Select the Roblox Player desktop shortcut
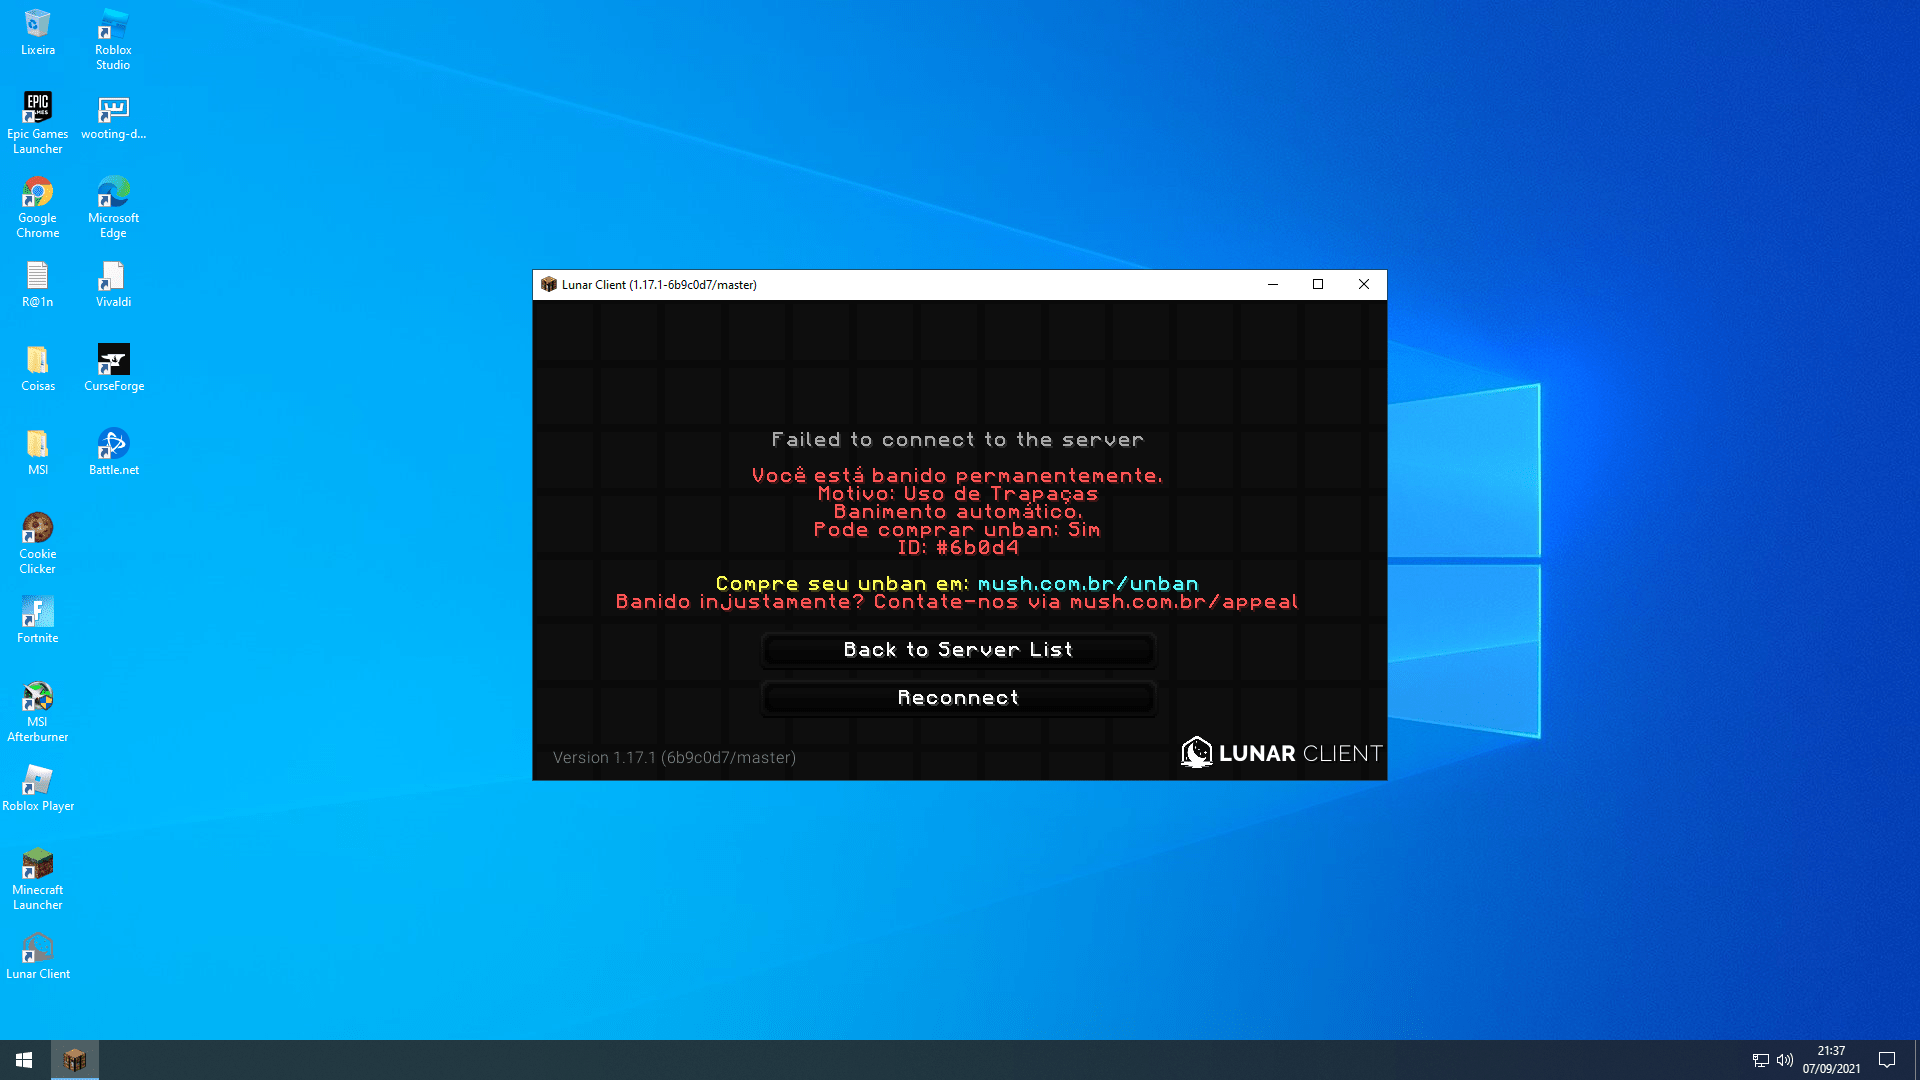Viewport: 1920px width, 1080px height. point(38,789)
